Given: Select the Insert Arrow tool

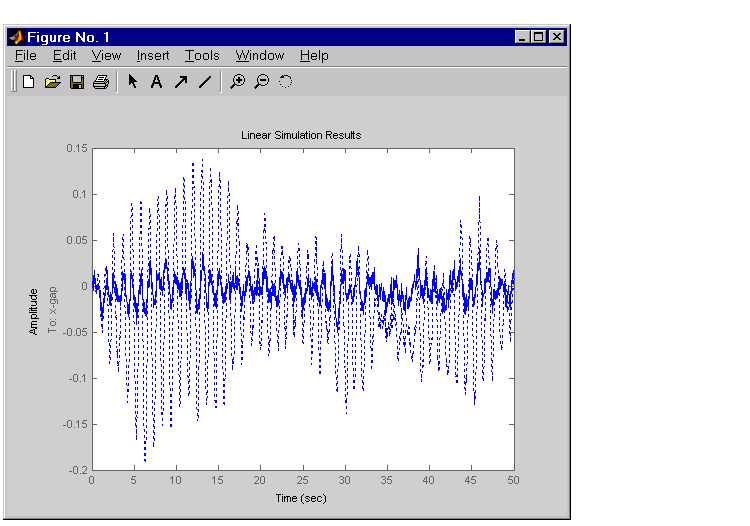Looking at the screenshot, I should tap(181, 82).
